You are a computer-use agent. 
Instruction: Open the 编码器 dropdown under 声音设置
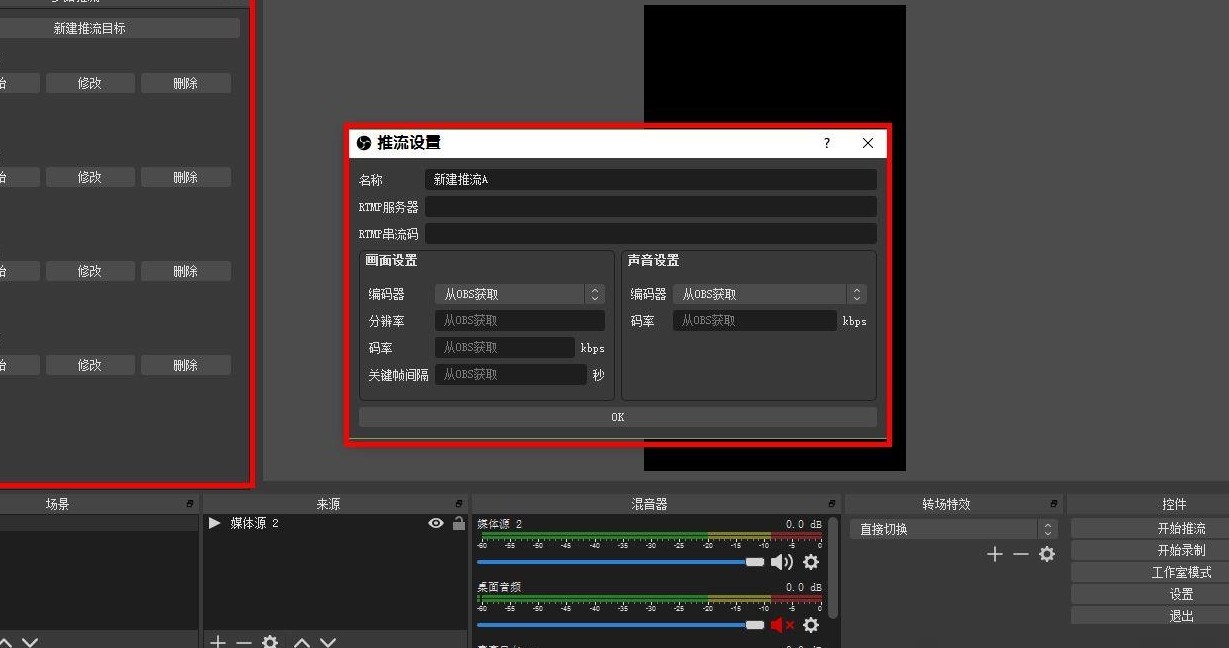[x=769, y=294]
